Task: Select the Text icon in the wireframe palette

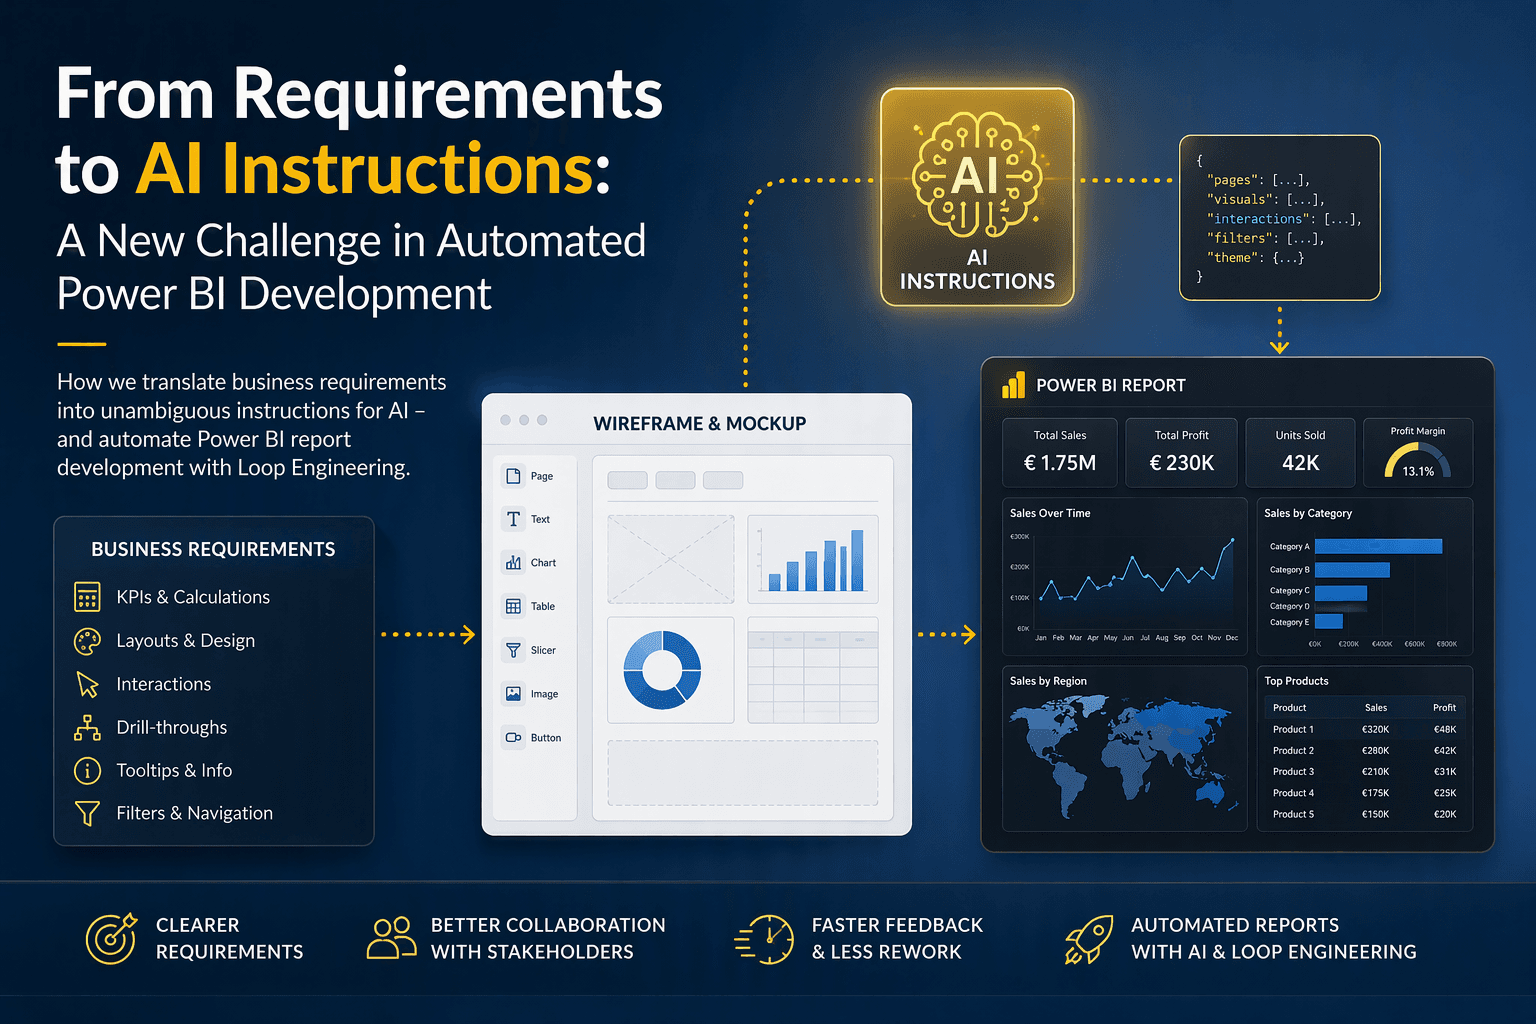Action: click(513, 519)
